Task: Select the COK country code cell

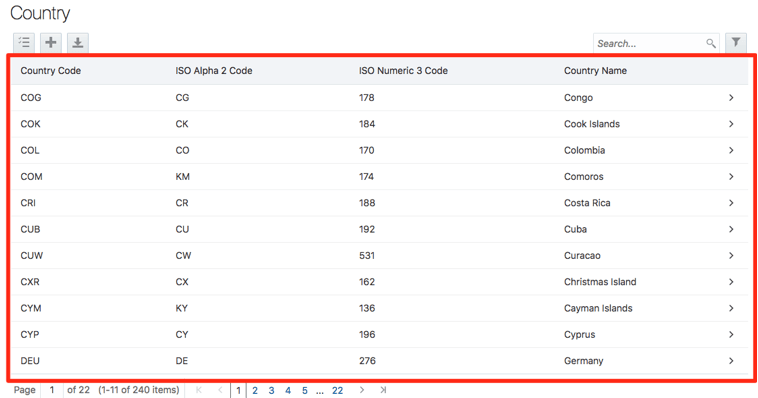Action: tap(30, 124)
